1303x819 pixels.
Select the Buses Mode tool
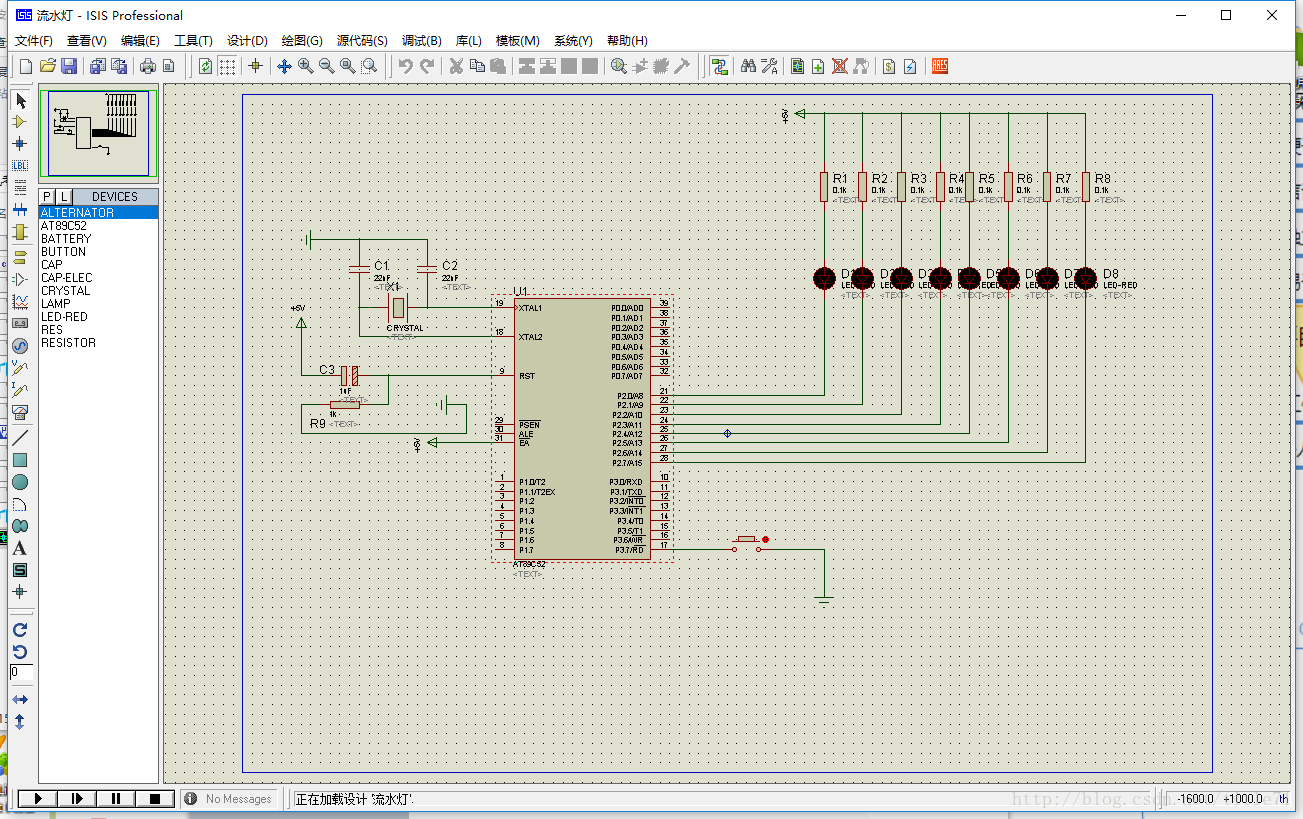pos(20,210)
